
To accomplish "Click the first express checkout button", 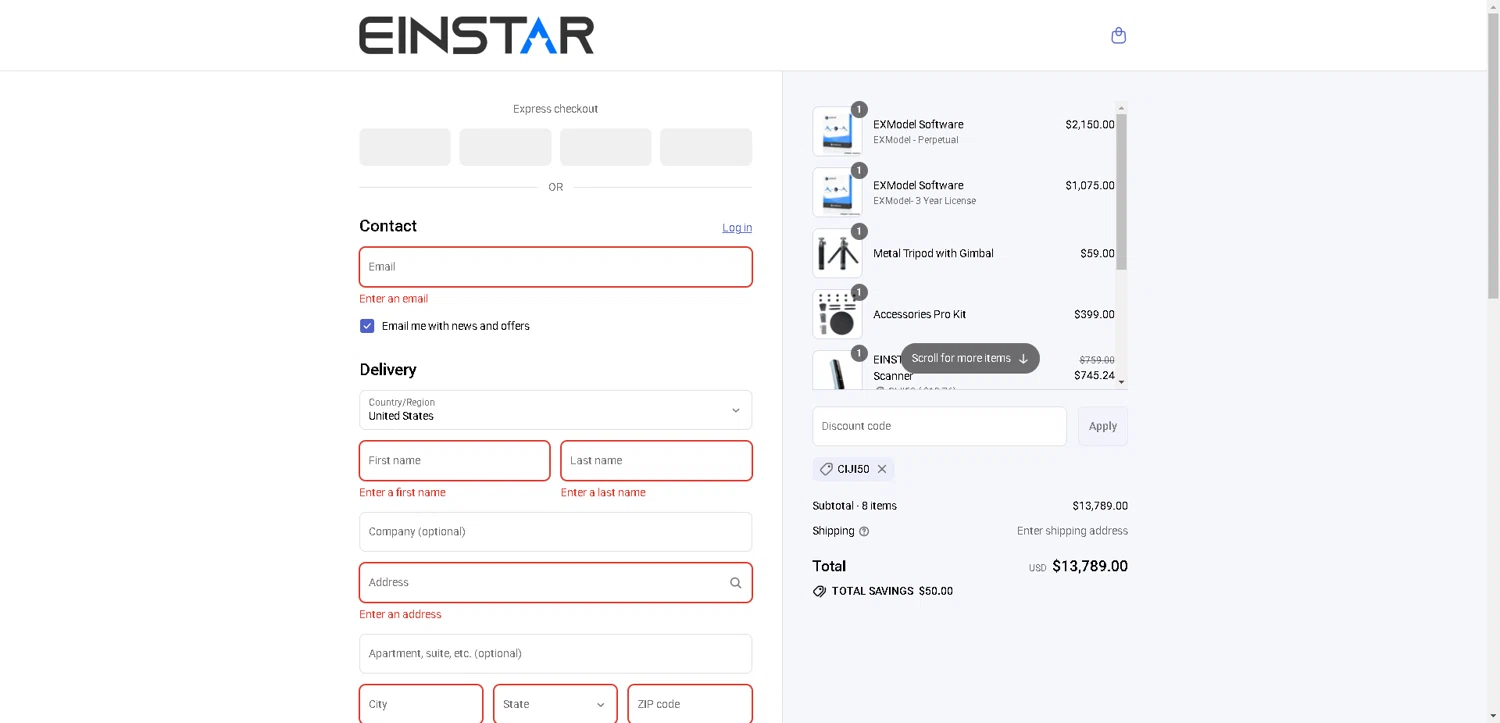I will point(405,147).
